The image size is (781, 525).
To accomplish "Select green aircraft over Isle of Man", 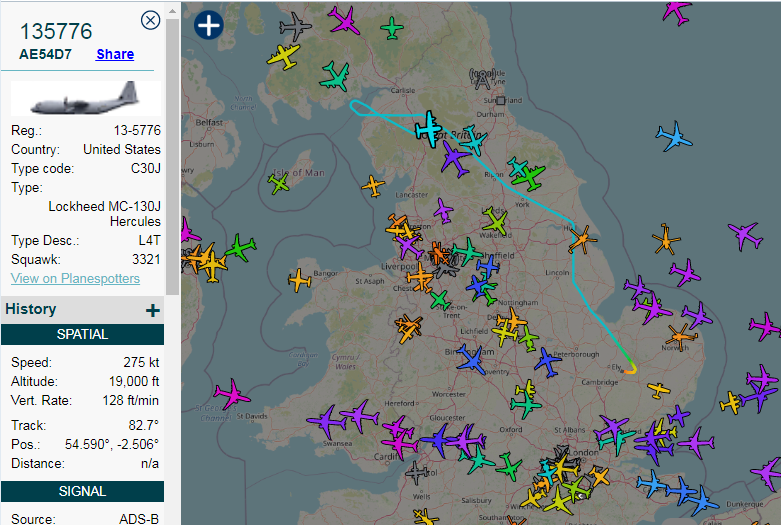I will (x=278, y=183).
